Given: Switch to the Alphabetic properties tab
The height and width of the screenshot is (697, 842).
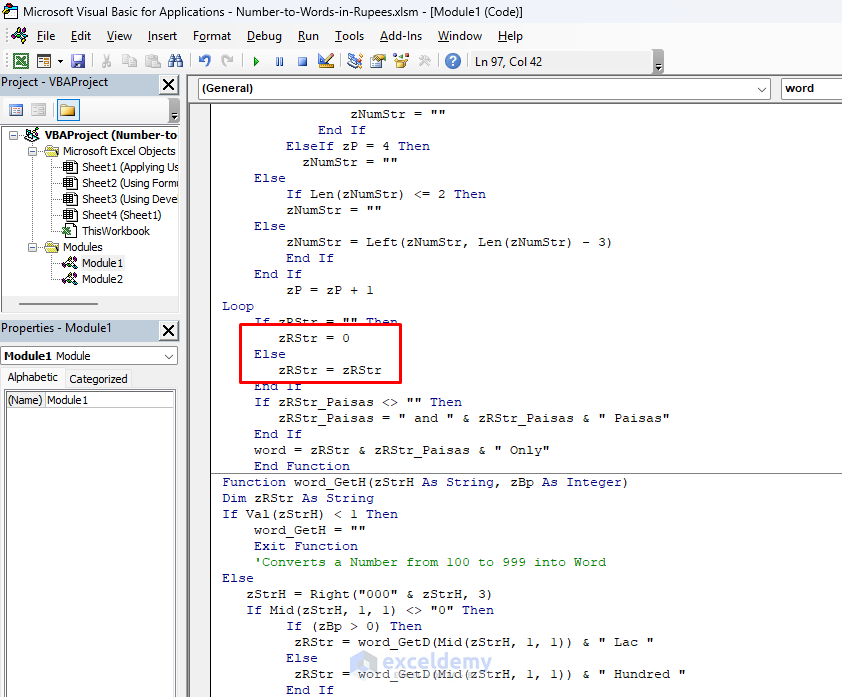Looking at the screenshot, I should coord(32,377).
